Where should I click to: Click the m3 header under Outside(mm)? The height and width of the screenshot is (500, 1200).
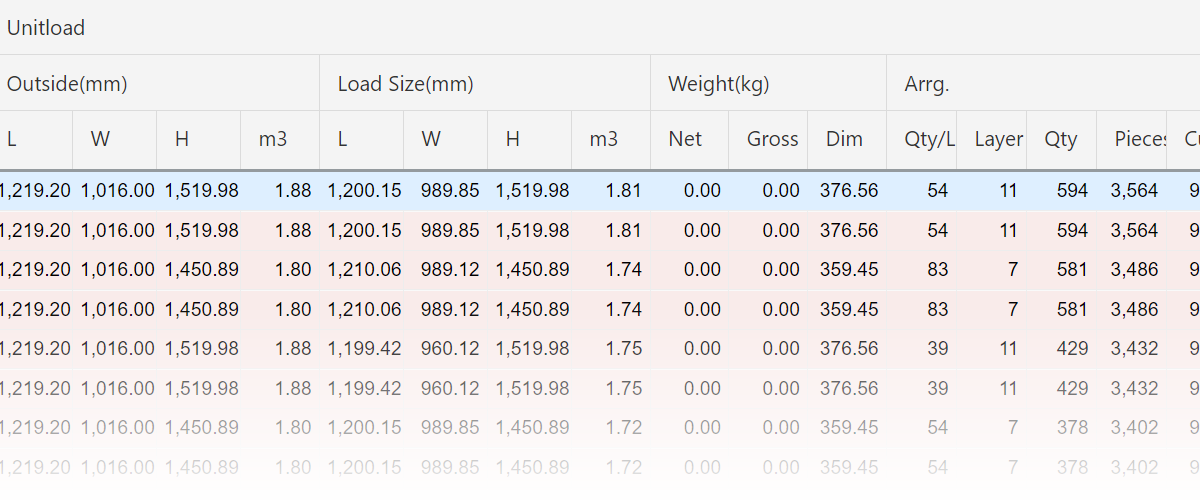coord(273,139)
